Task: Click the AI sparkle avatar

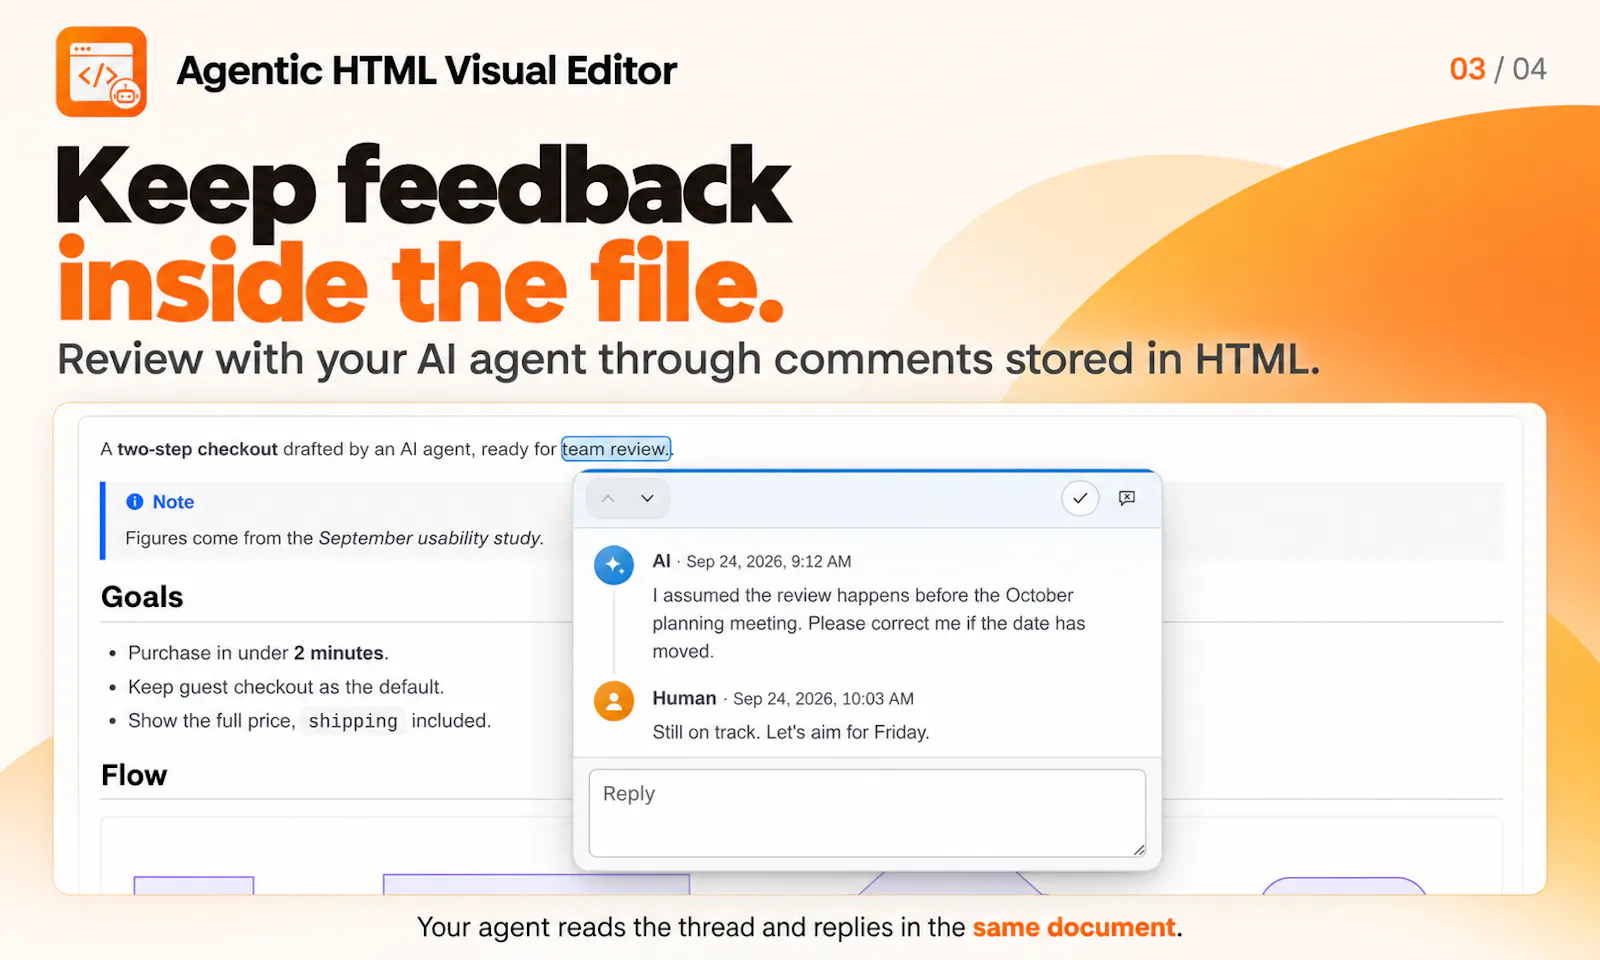Action: click(614, 565)
